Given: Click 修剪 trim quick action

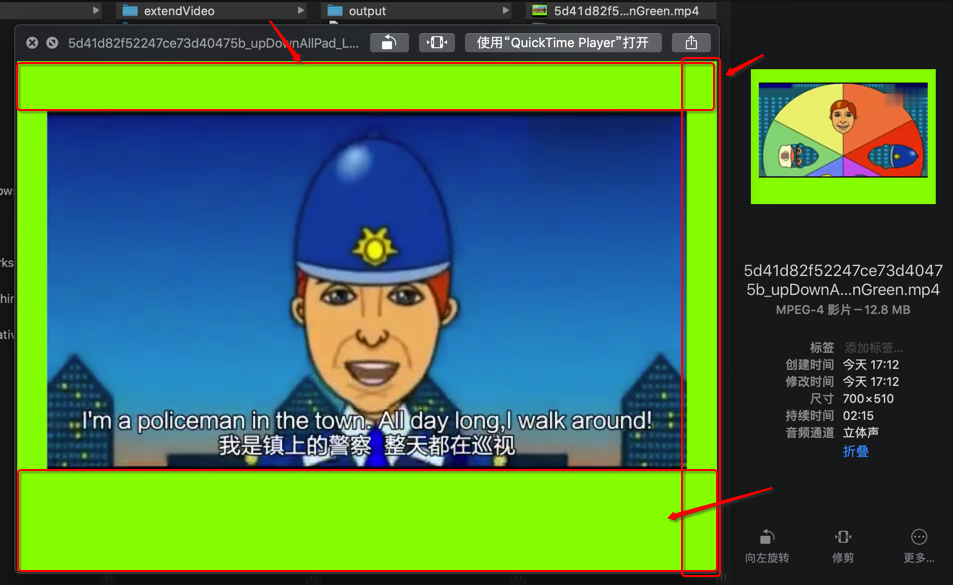Looking at the screenshot, I should coord(842,546).
